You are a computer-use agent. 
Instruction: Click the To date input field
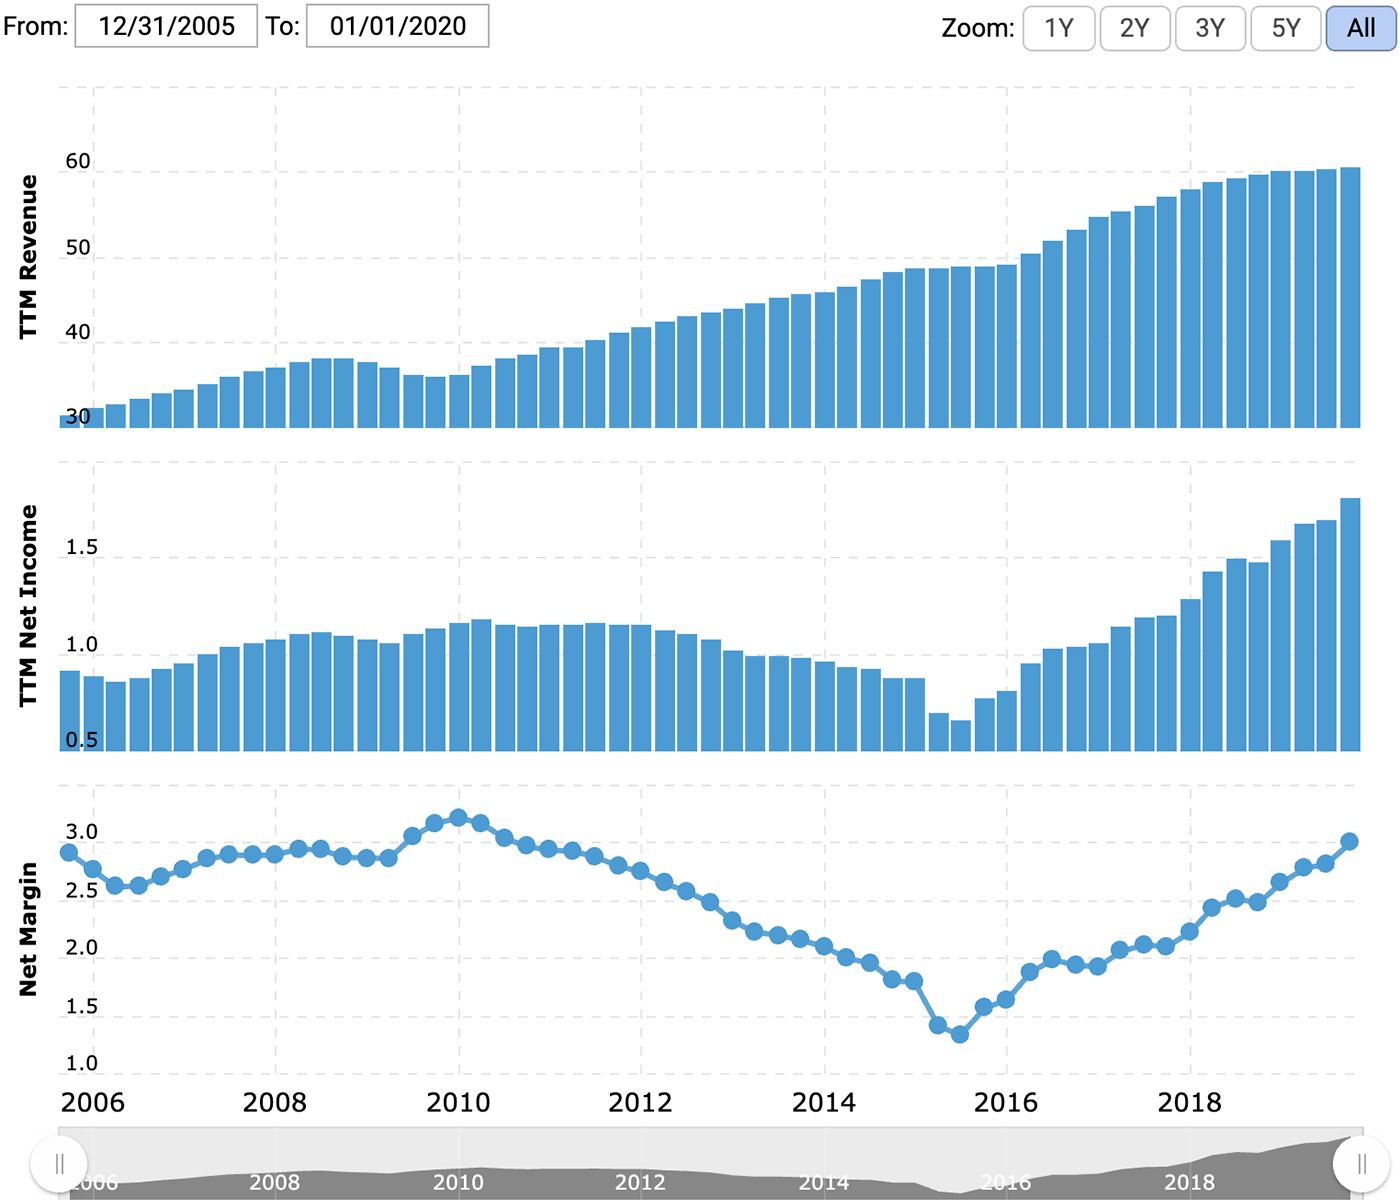point(397,26)
